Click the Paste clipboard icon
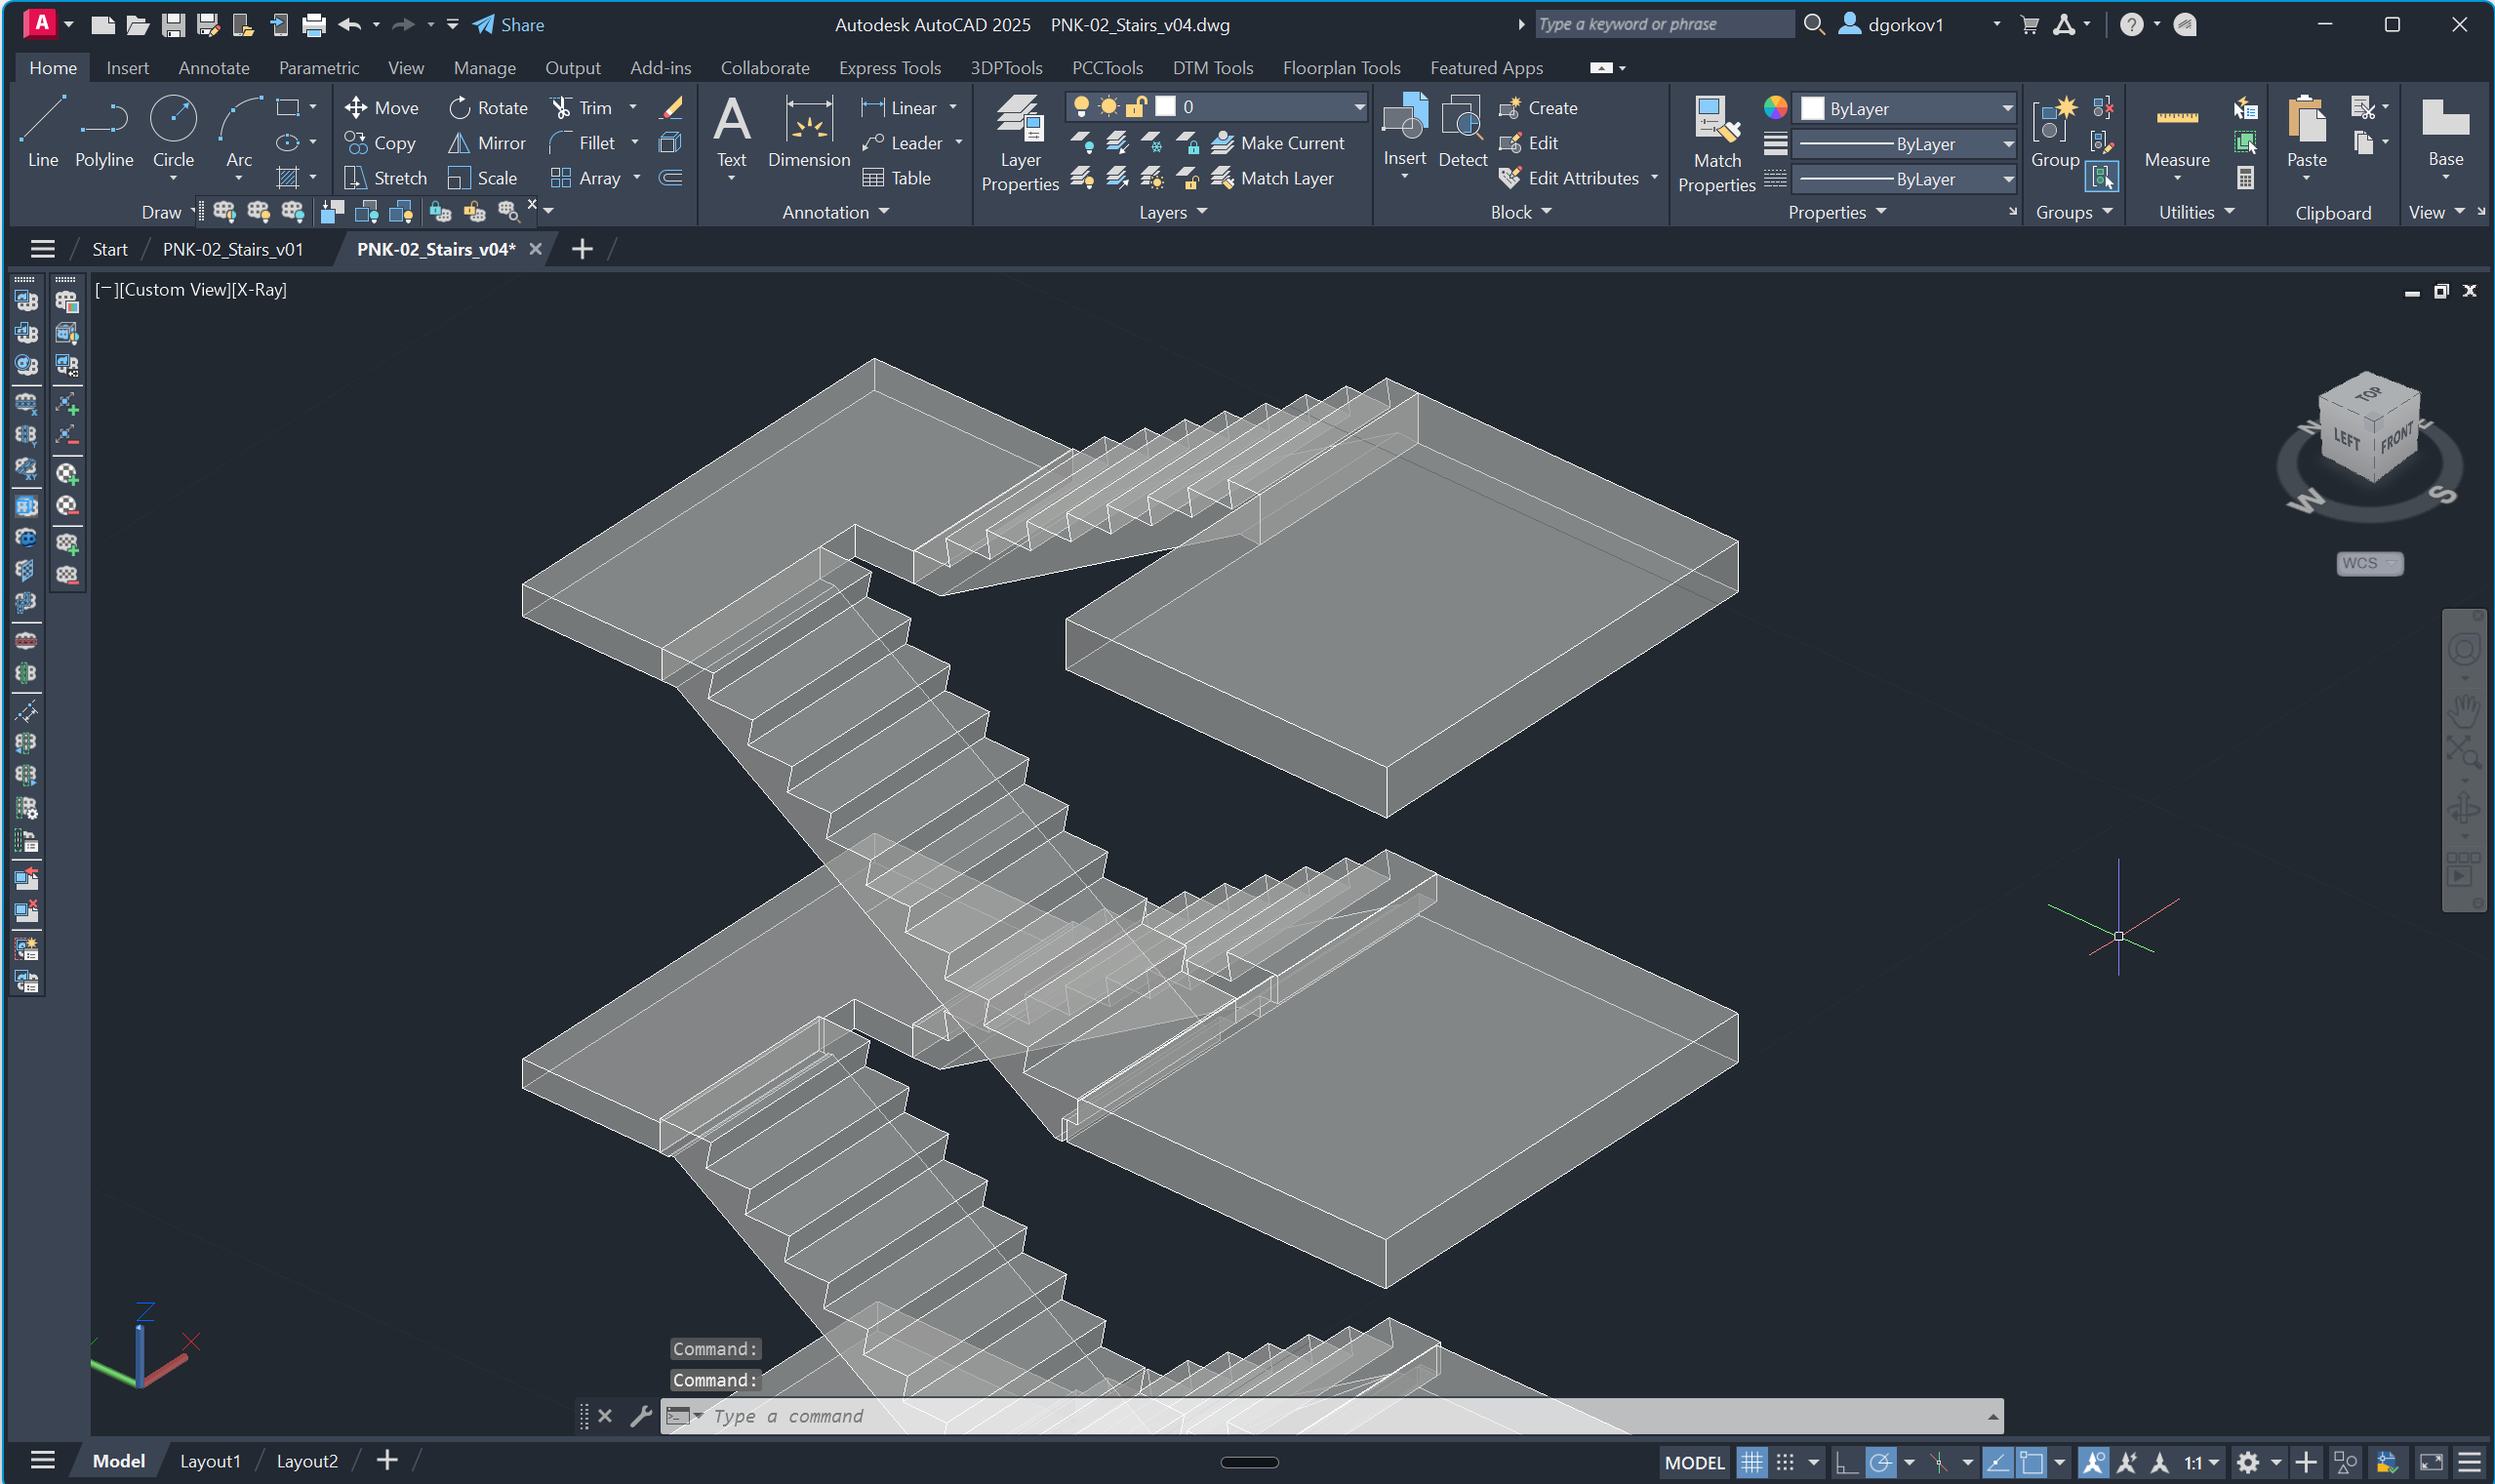 (2306, 131)
